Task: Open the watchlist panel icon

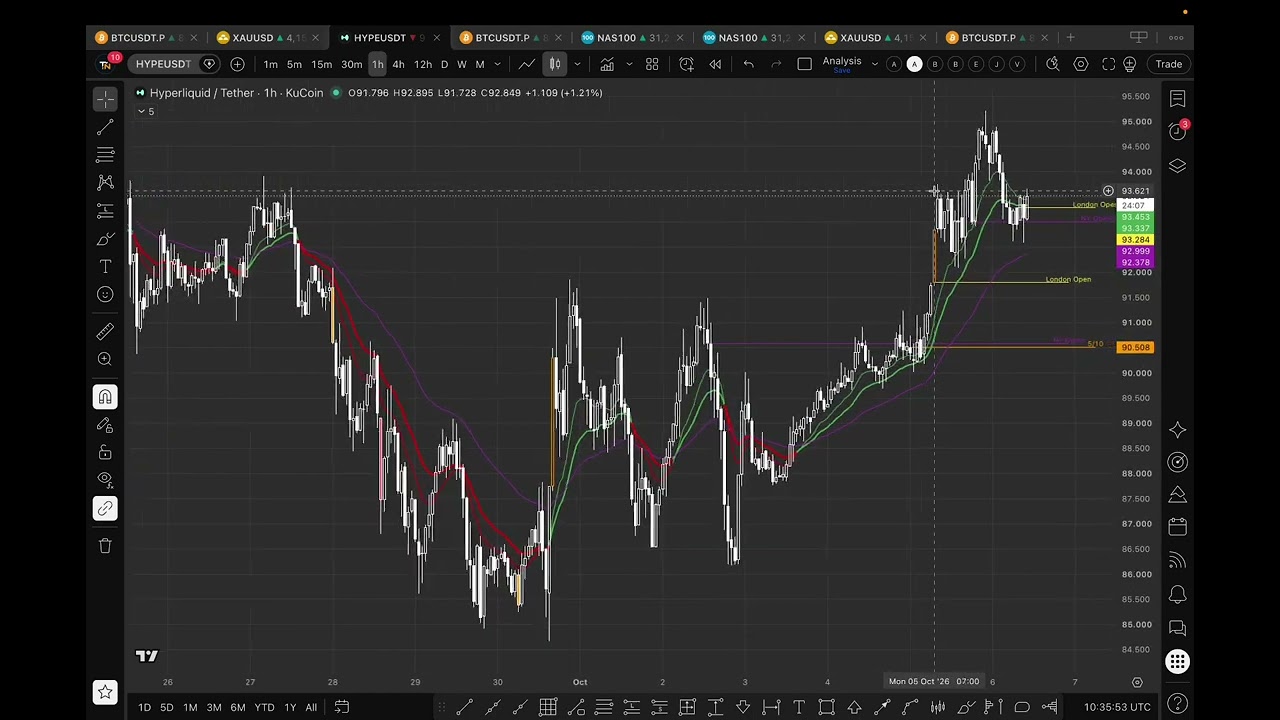Action: tap(1177, 99)
